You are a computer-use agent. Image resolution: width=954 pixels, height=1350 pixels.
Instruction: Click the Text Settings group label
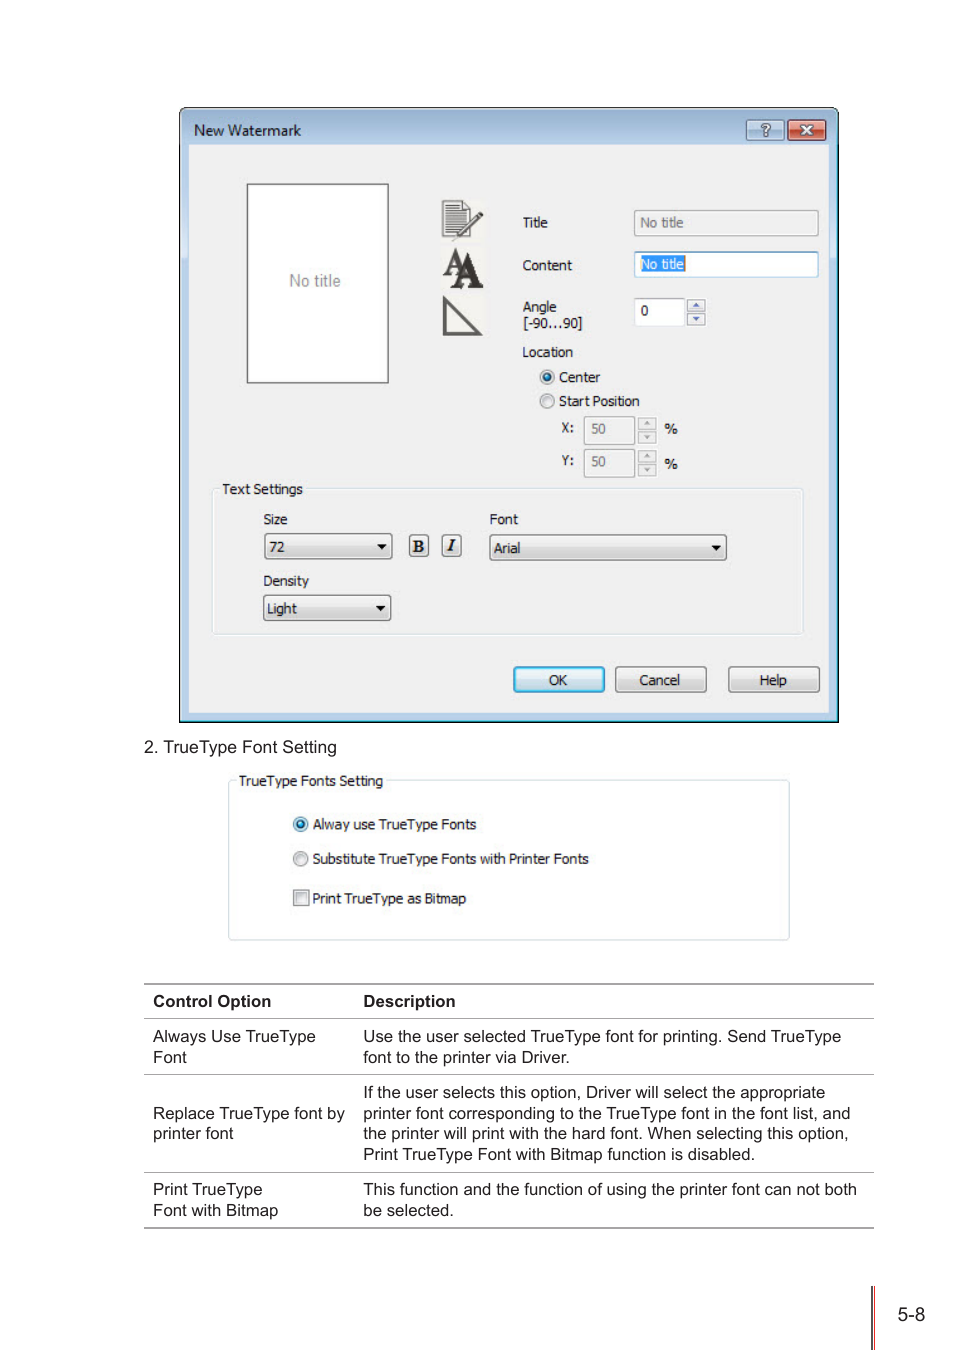pos(262,489)
